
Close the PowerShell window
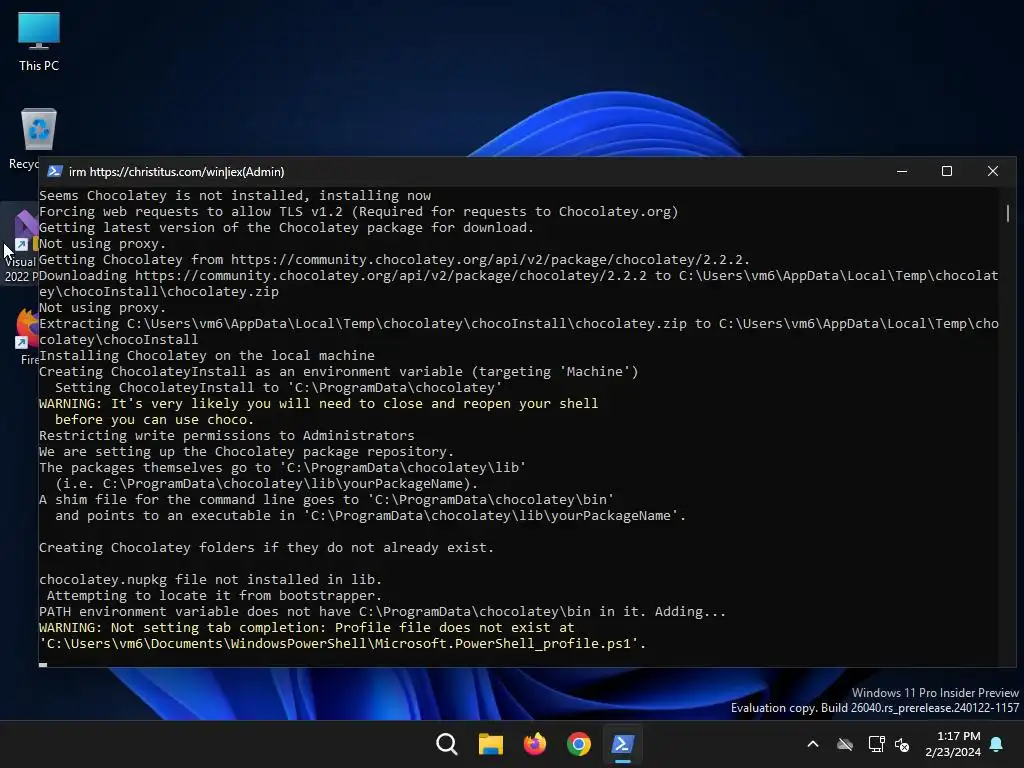(x=993, y=171)
